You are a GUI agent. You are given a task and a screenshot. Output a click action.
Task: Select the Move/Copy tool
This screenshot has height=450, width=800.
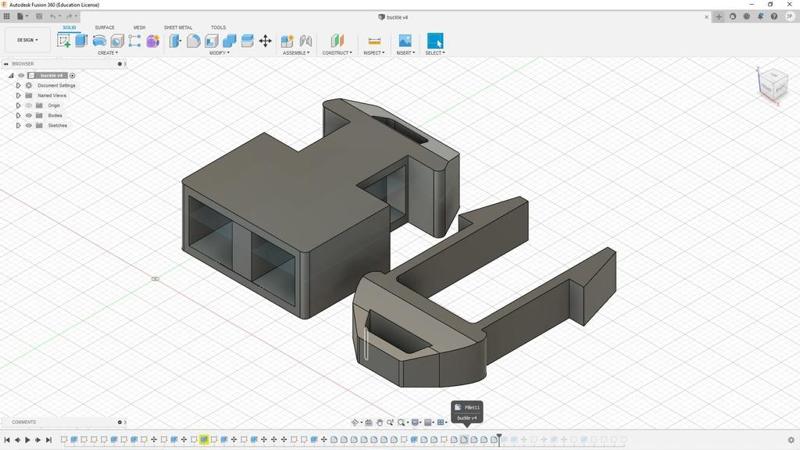[x=265, y=41]
